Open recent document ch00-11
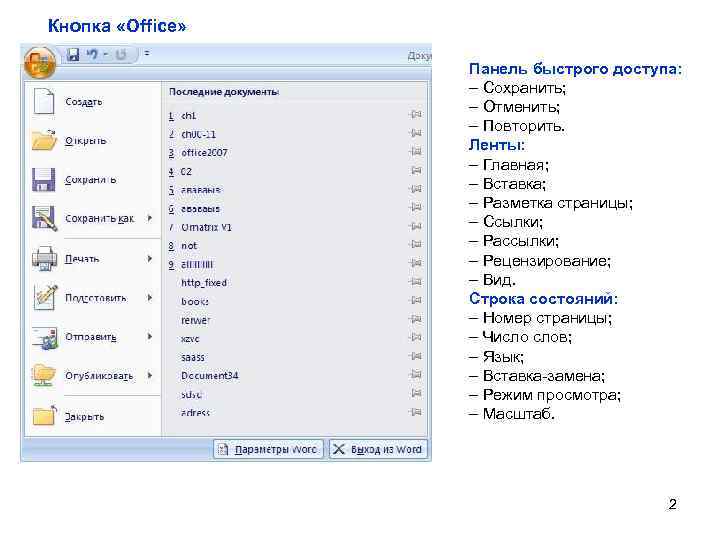This screenshot has height=540, width=720. [x=295, y=134]
